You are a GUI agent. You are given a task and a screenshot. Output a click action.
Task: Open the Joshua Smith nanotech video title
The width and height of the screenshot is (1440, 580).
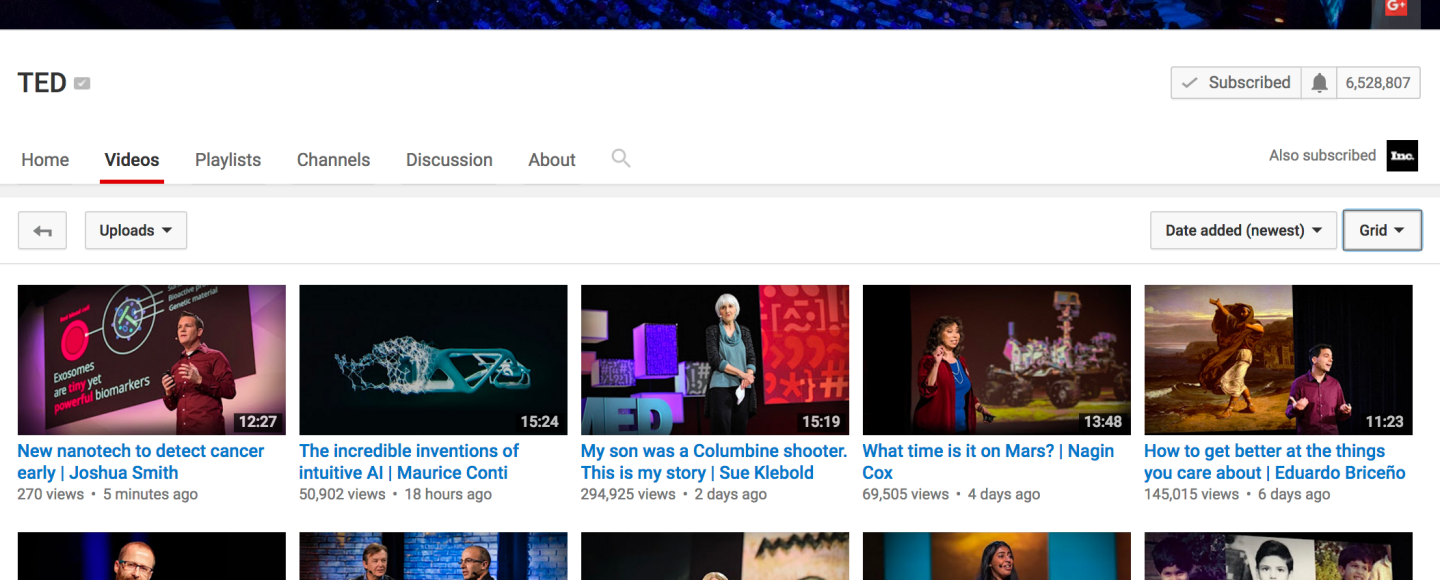coord(141,462)
